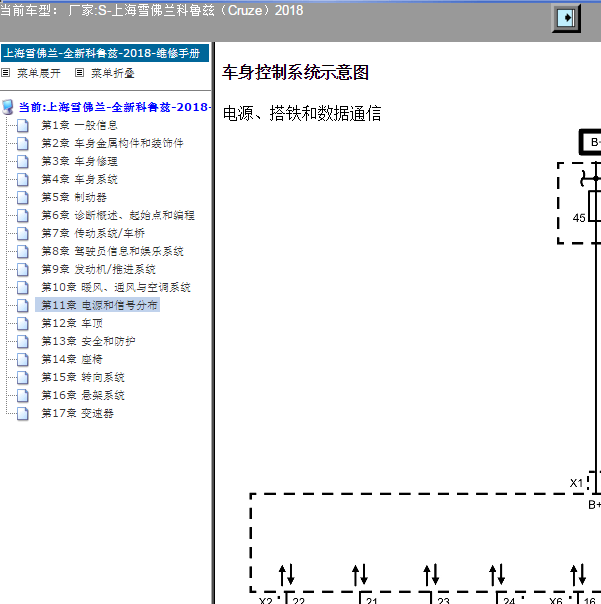Image resolution: width=601 pixels, height=604 pixels.
Task: Expand all menus via 菜单展开
Action: [39, 73]
